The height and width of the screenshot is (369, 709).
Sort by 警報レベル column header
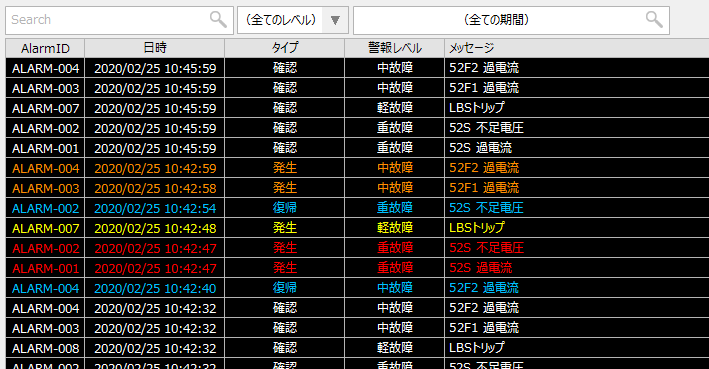click(394, 48)
